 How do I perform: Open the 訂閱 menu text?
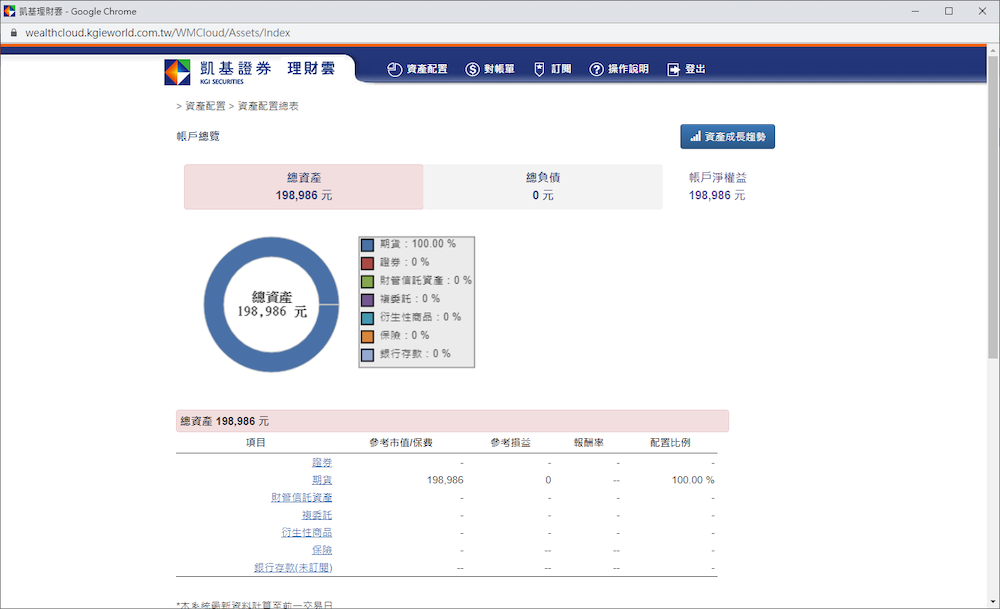(561, 69)
